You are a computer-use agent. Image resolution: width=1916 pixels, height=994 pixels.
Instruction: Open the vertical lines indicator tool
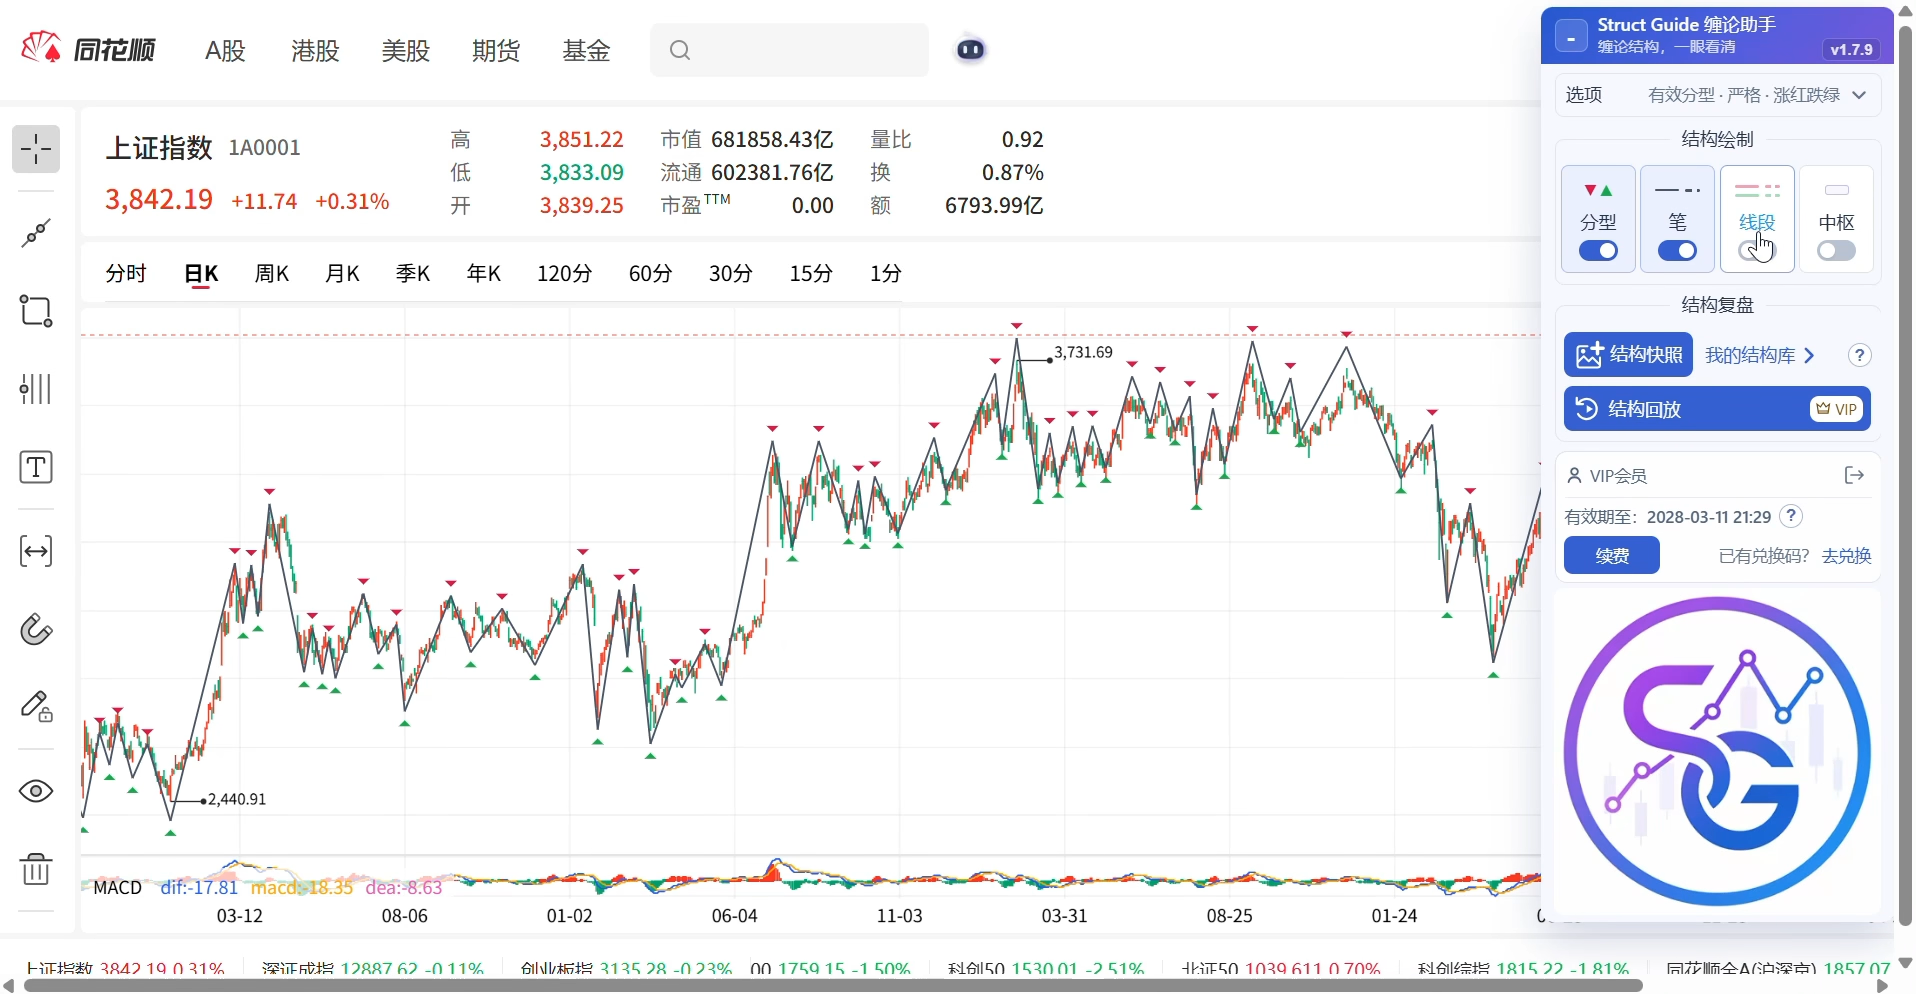36,389
